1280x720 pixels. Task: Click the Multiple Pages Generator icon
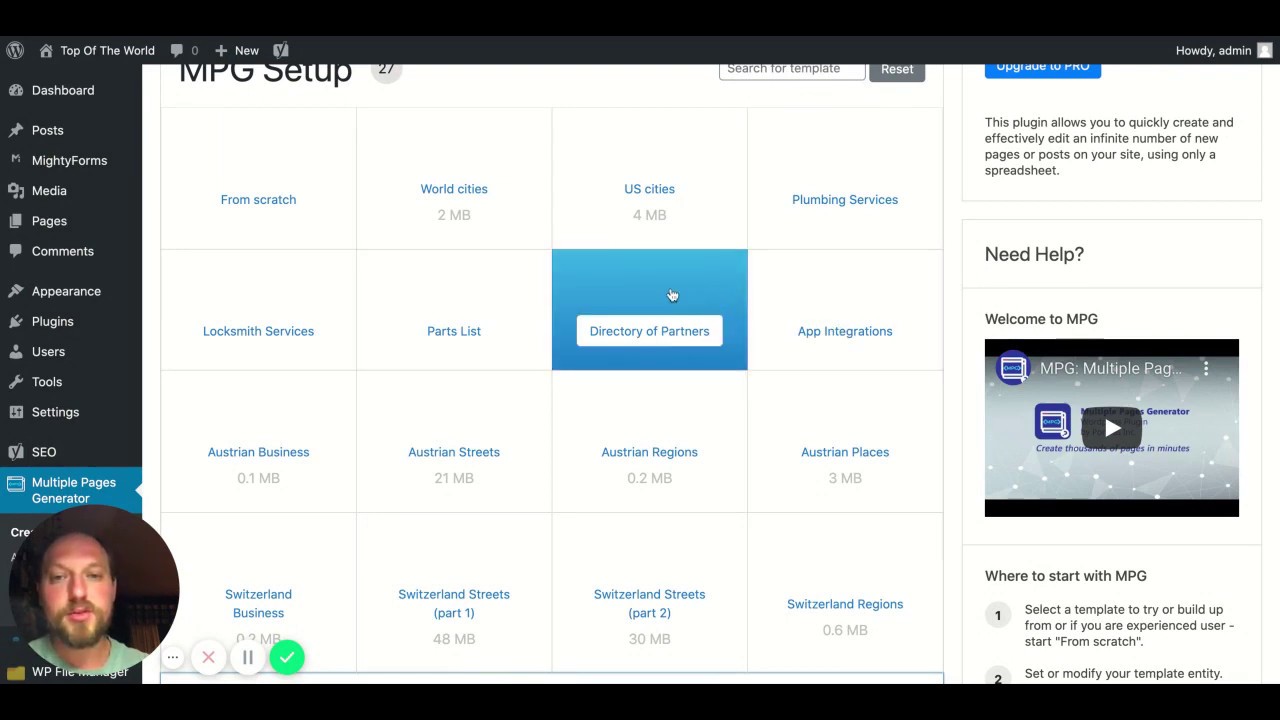coord(16,483)
